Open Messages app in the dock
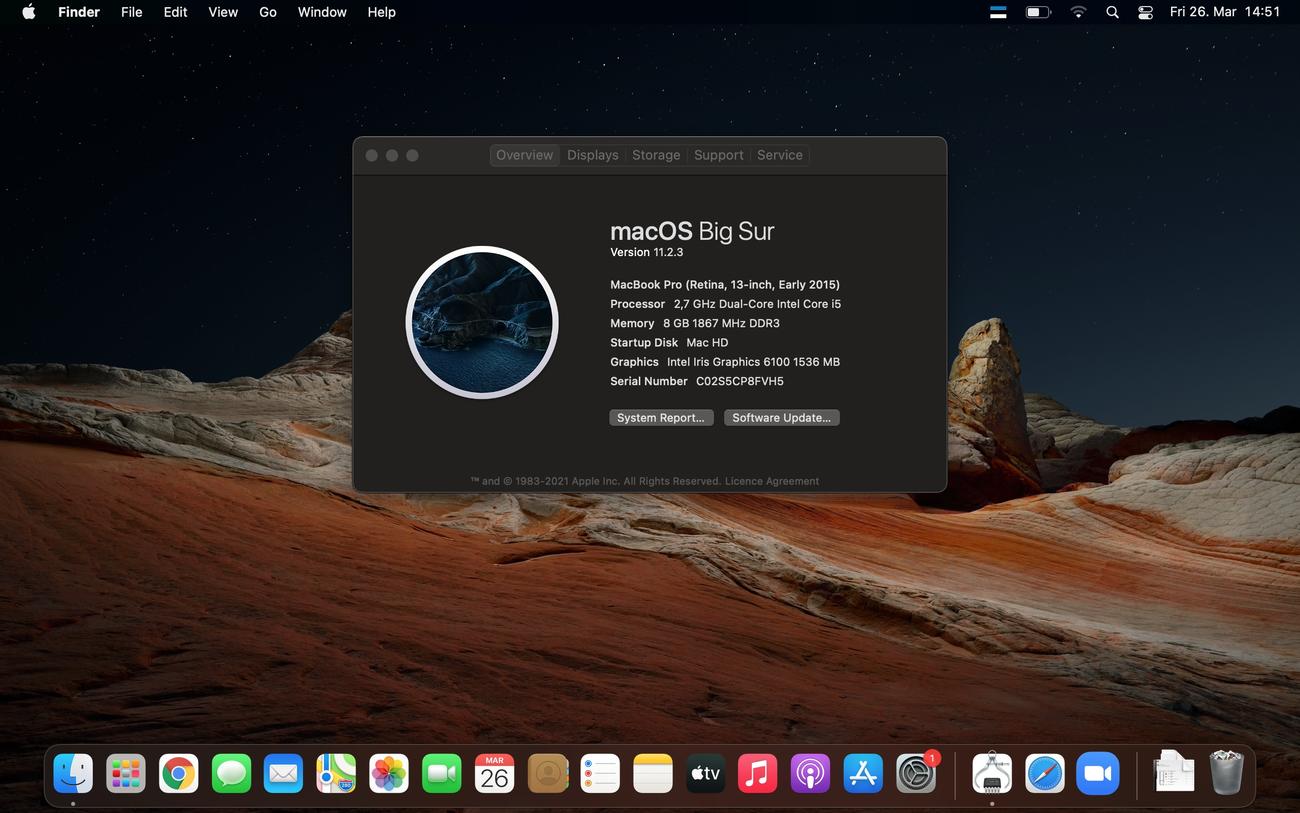 tap(231, 773)
